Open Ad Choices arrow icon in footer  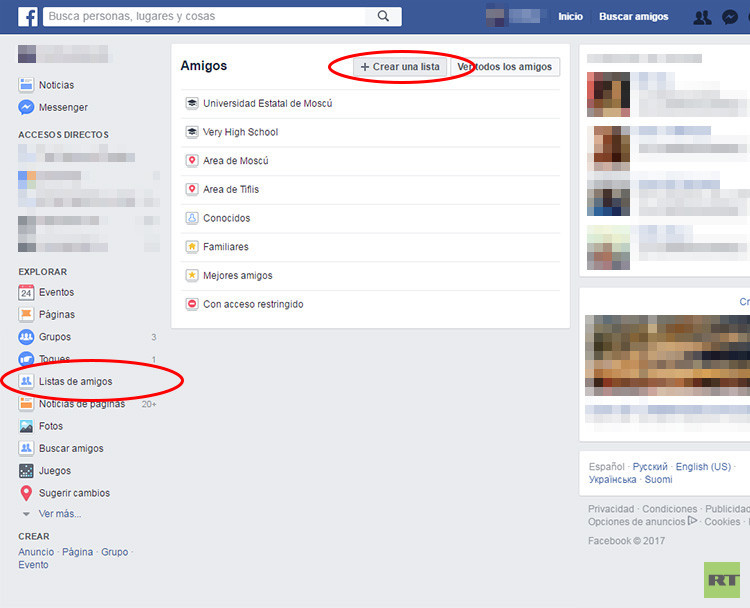pos(693,521)
